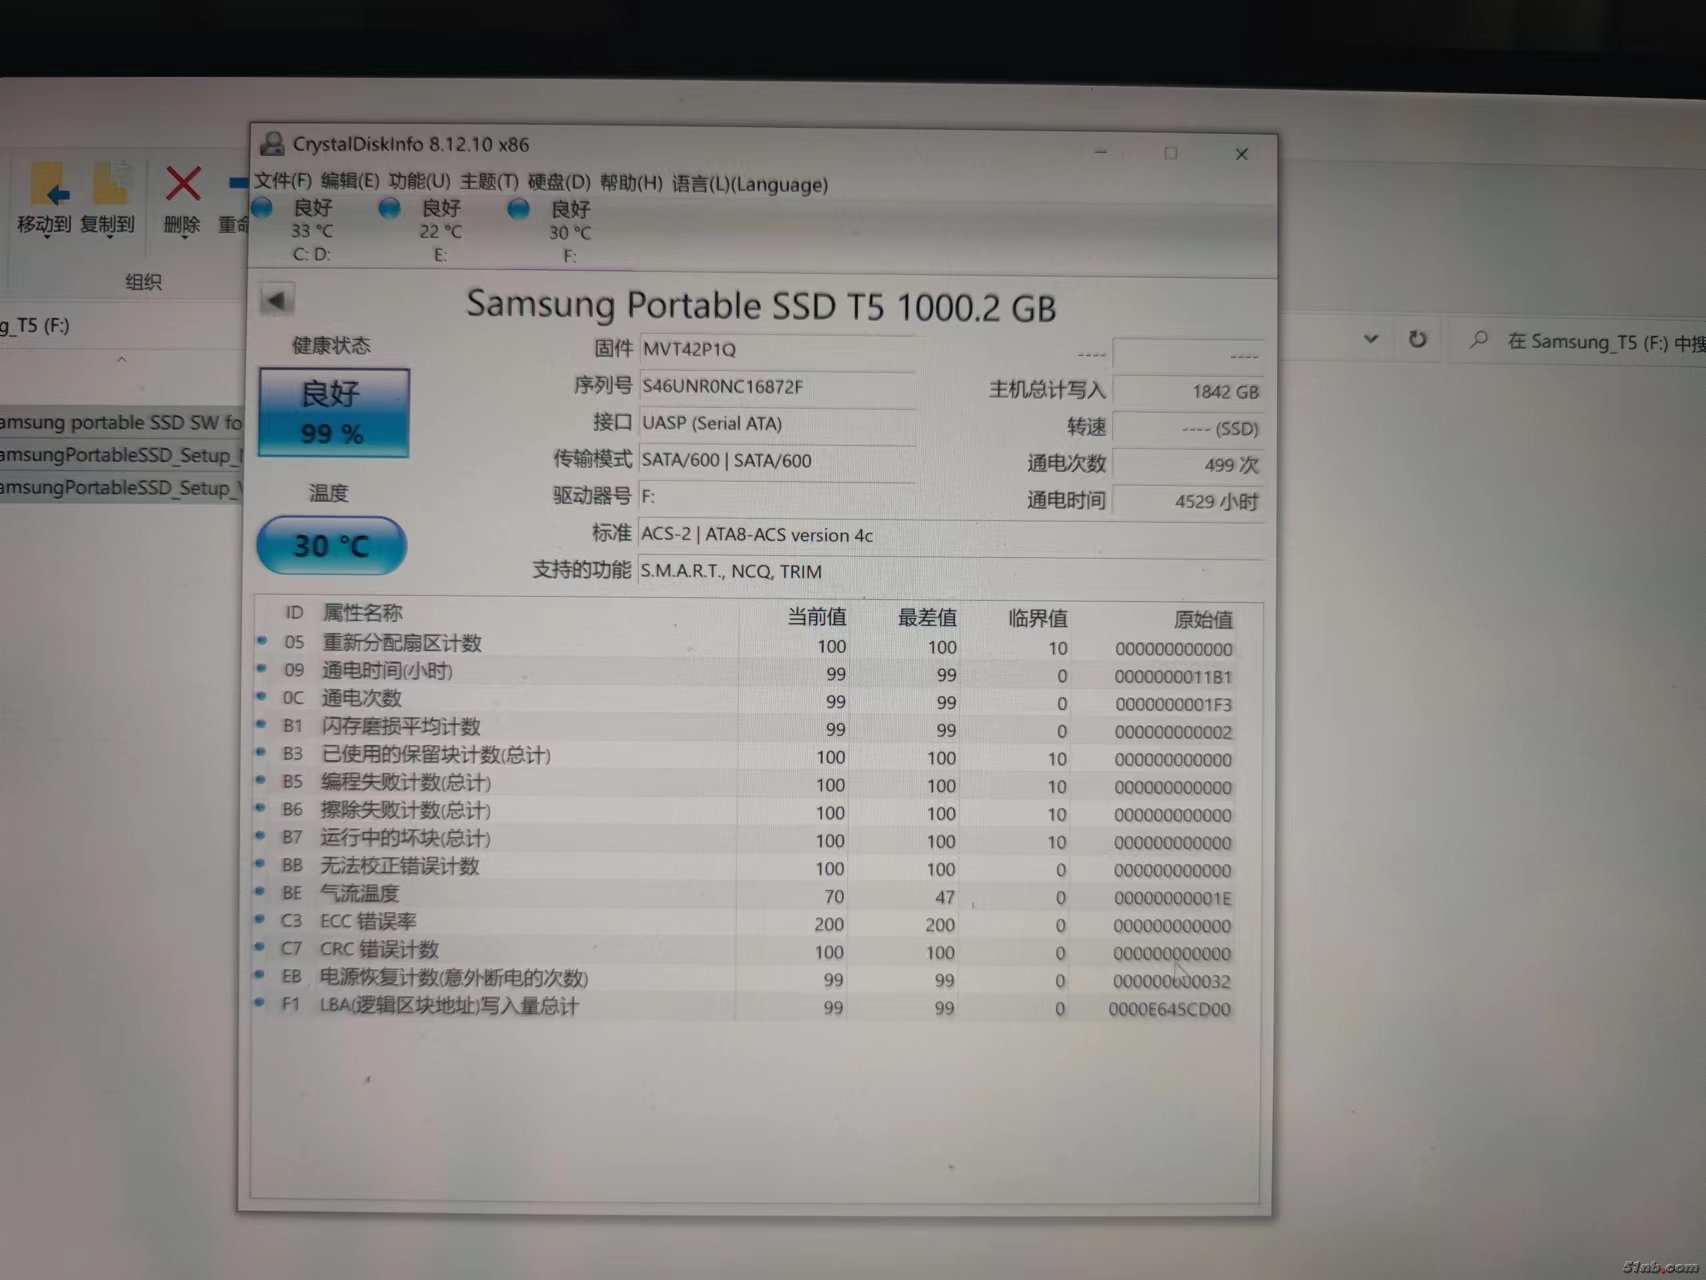
Task: Select the BE 气流温度 row
Action: 745,896
